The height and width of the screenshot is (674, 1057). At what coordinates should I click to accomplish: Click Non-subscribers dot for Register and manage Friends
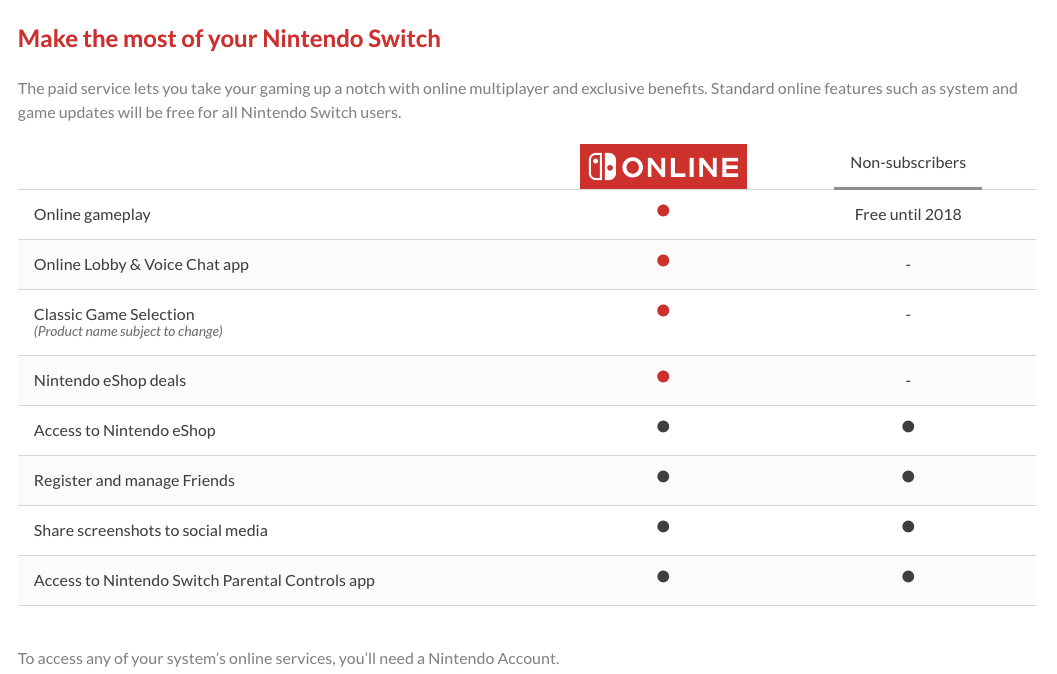[908, 477]
